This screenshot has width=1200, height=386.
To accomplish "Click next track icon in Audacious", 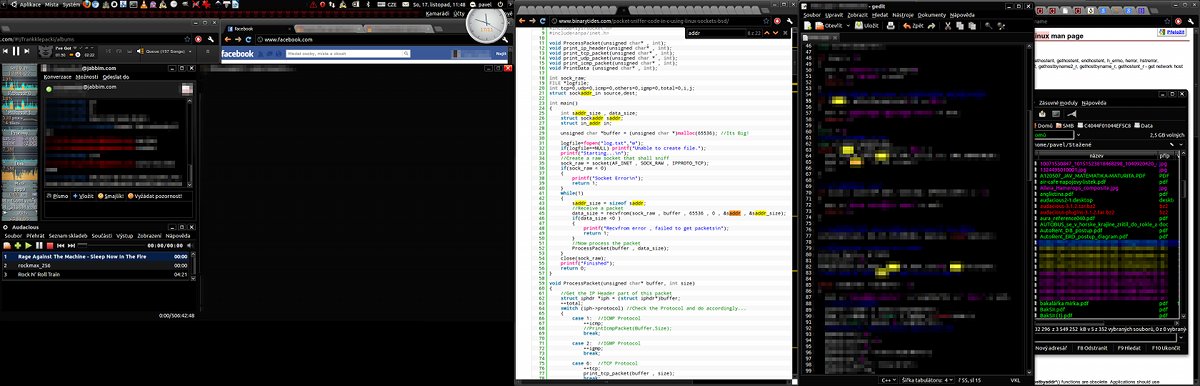I will 71,245.
